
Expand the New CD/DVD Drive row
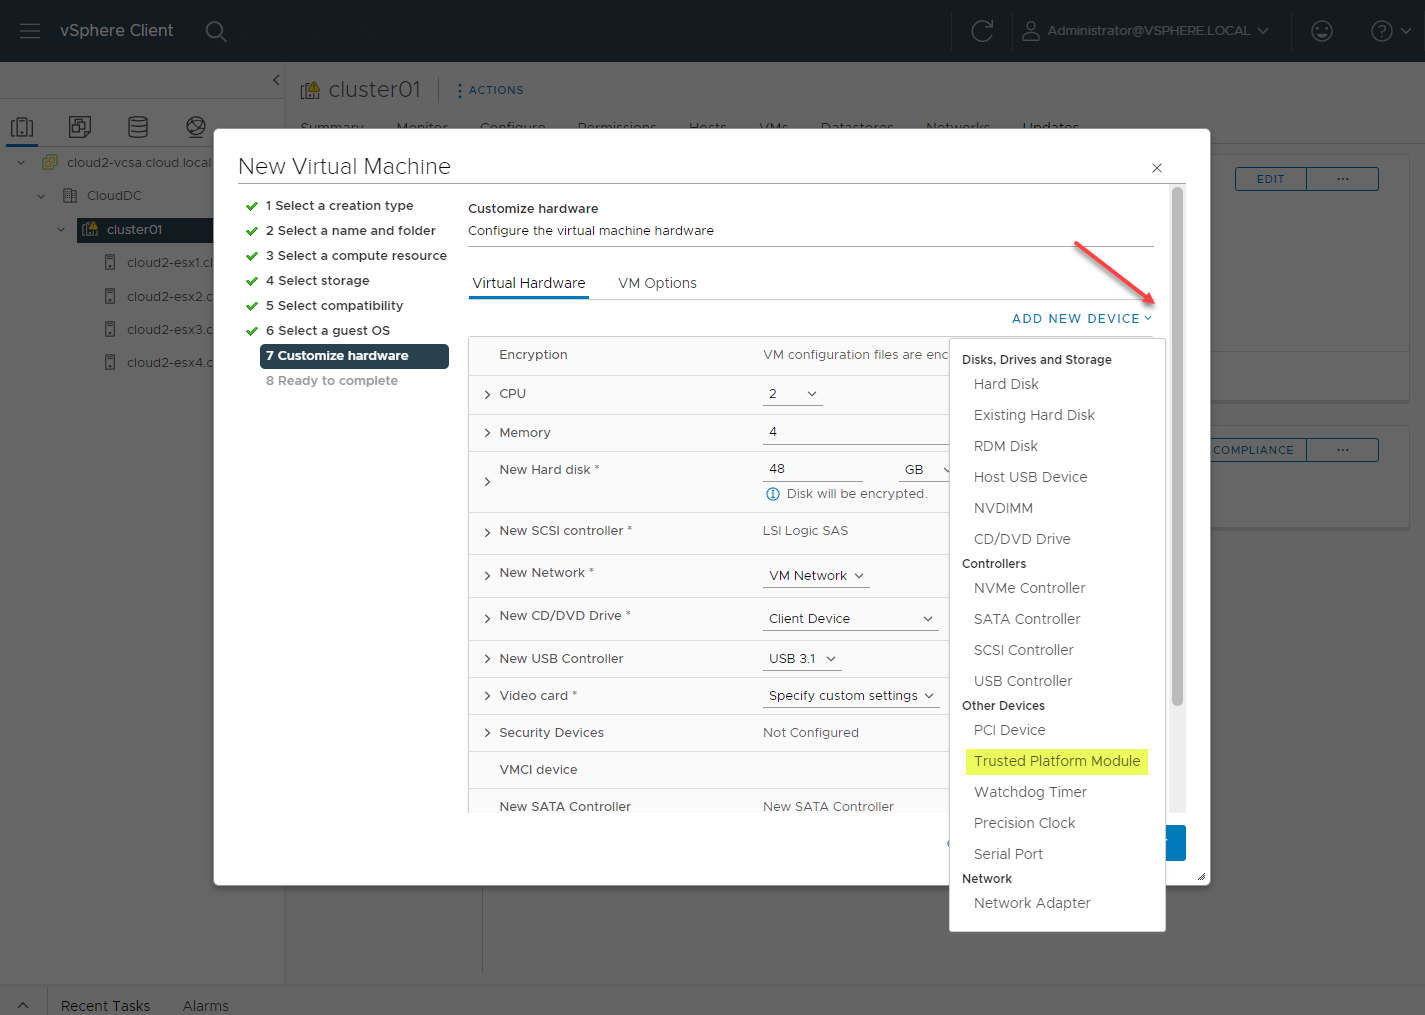[487, 618]
